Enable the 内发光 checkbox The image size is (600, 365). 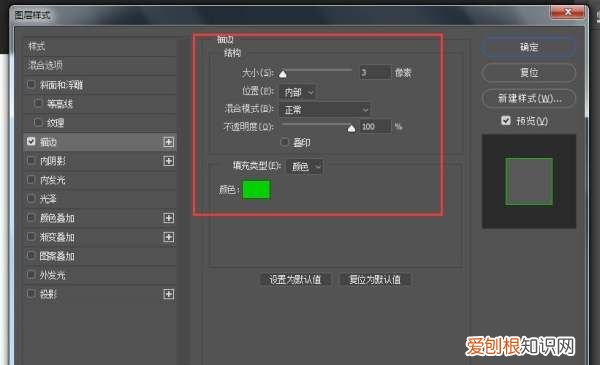coord(31,179)
